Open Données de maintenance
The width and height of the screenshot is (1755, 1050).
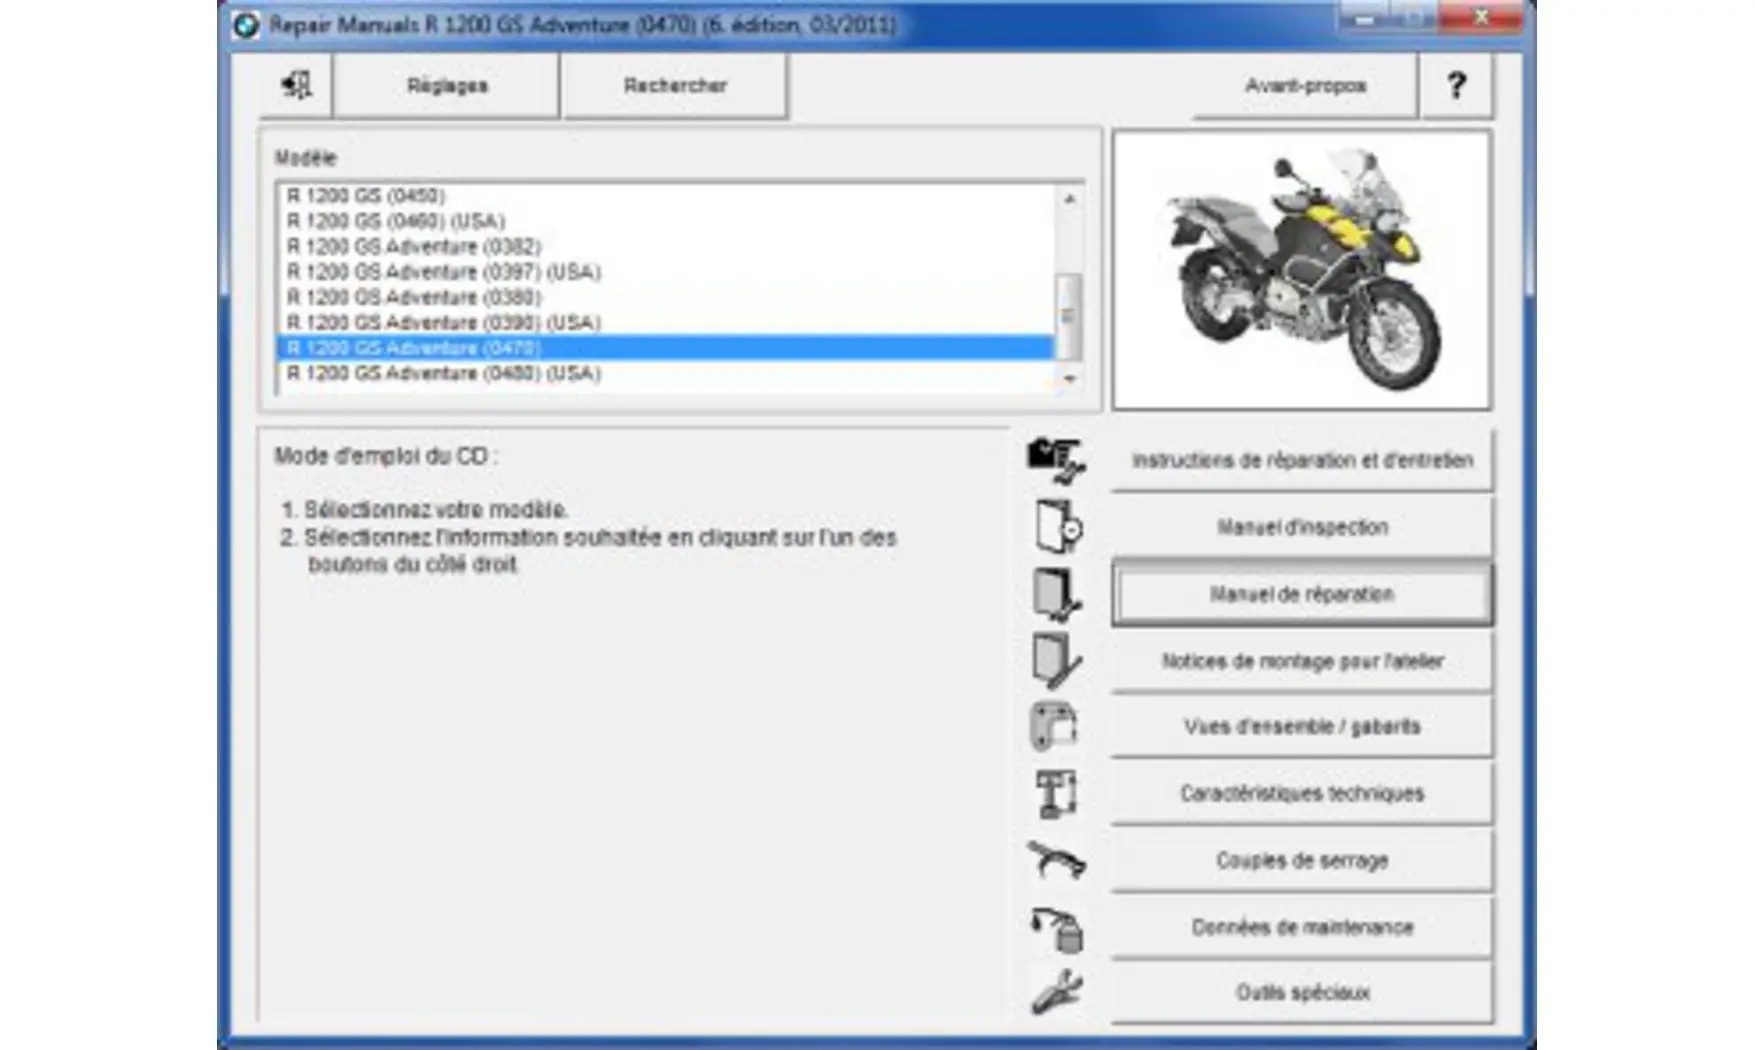coord(1302,927)
